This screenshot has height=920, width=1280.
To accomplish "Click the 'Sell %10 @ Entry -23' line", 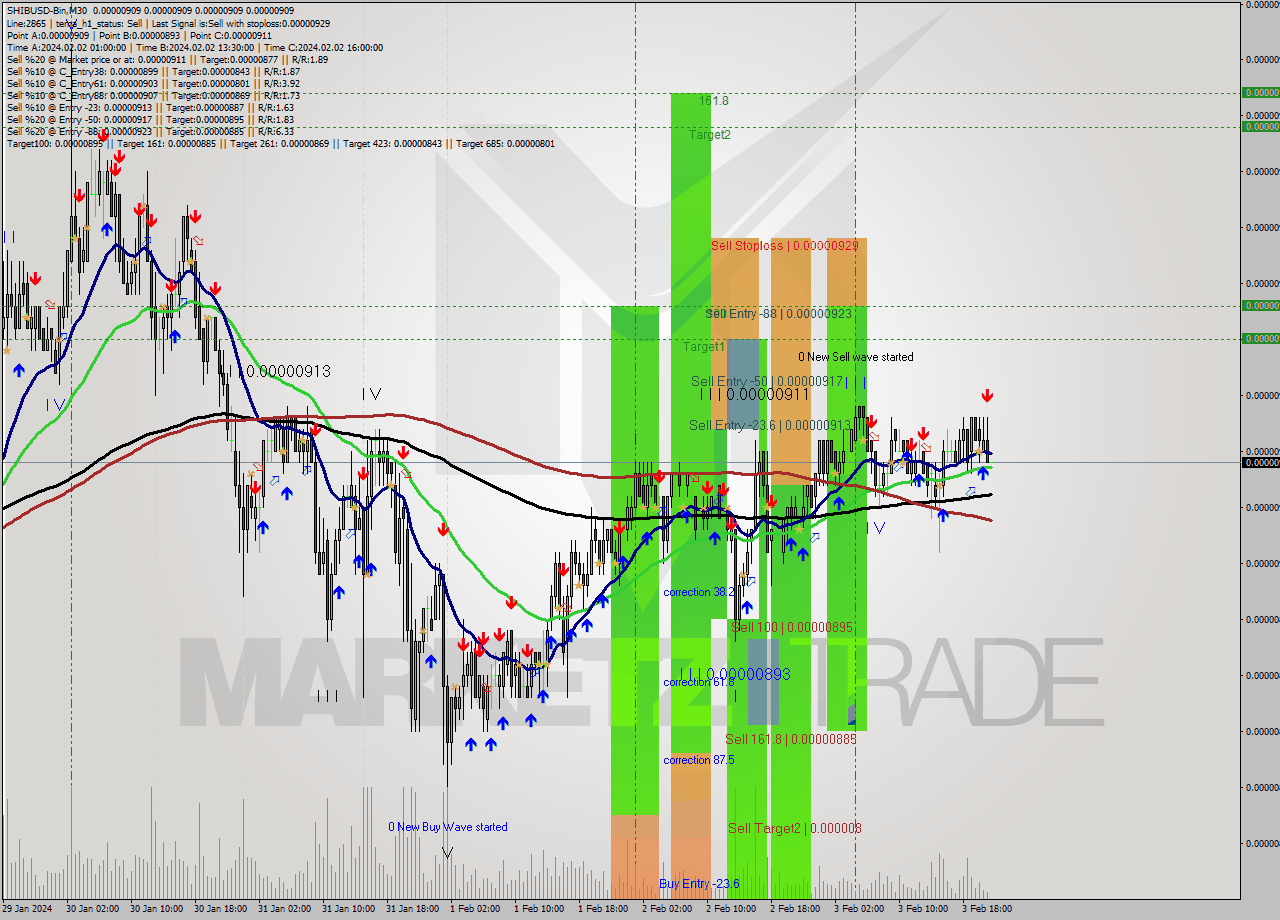I will [x=150, y=107].
